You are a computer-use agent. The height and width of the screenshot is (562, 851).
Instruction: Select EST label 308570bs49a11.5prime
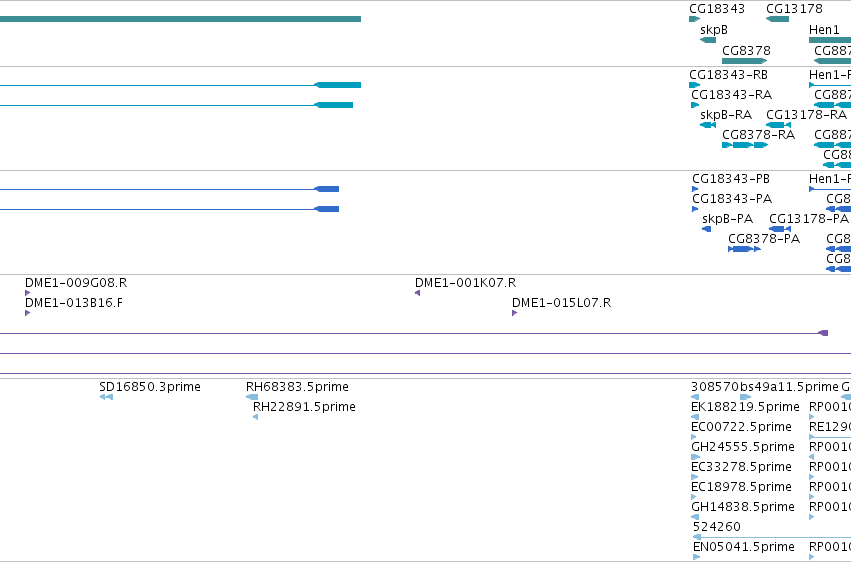tap(765, 387)
